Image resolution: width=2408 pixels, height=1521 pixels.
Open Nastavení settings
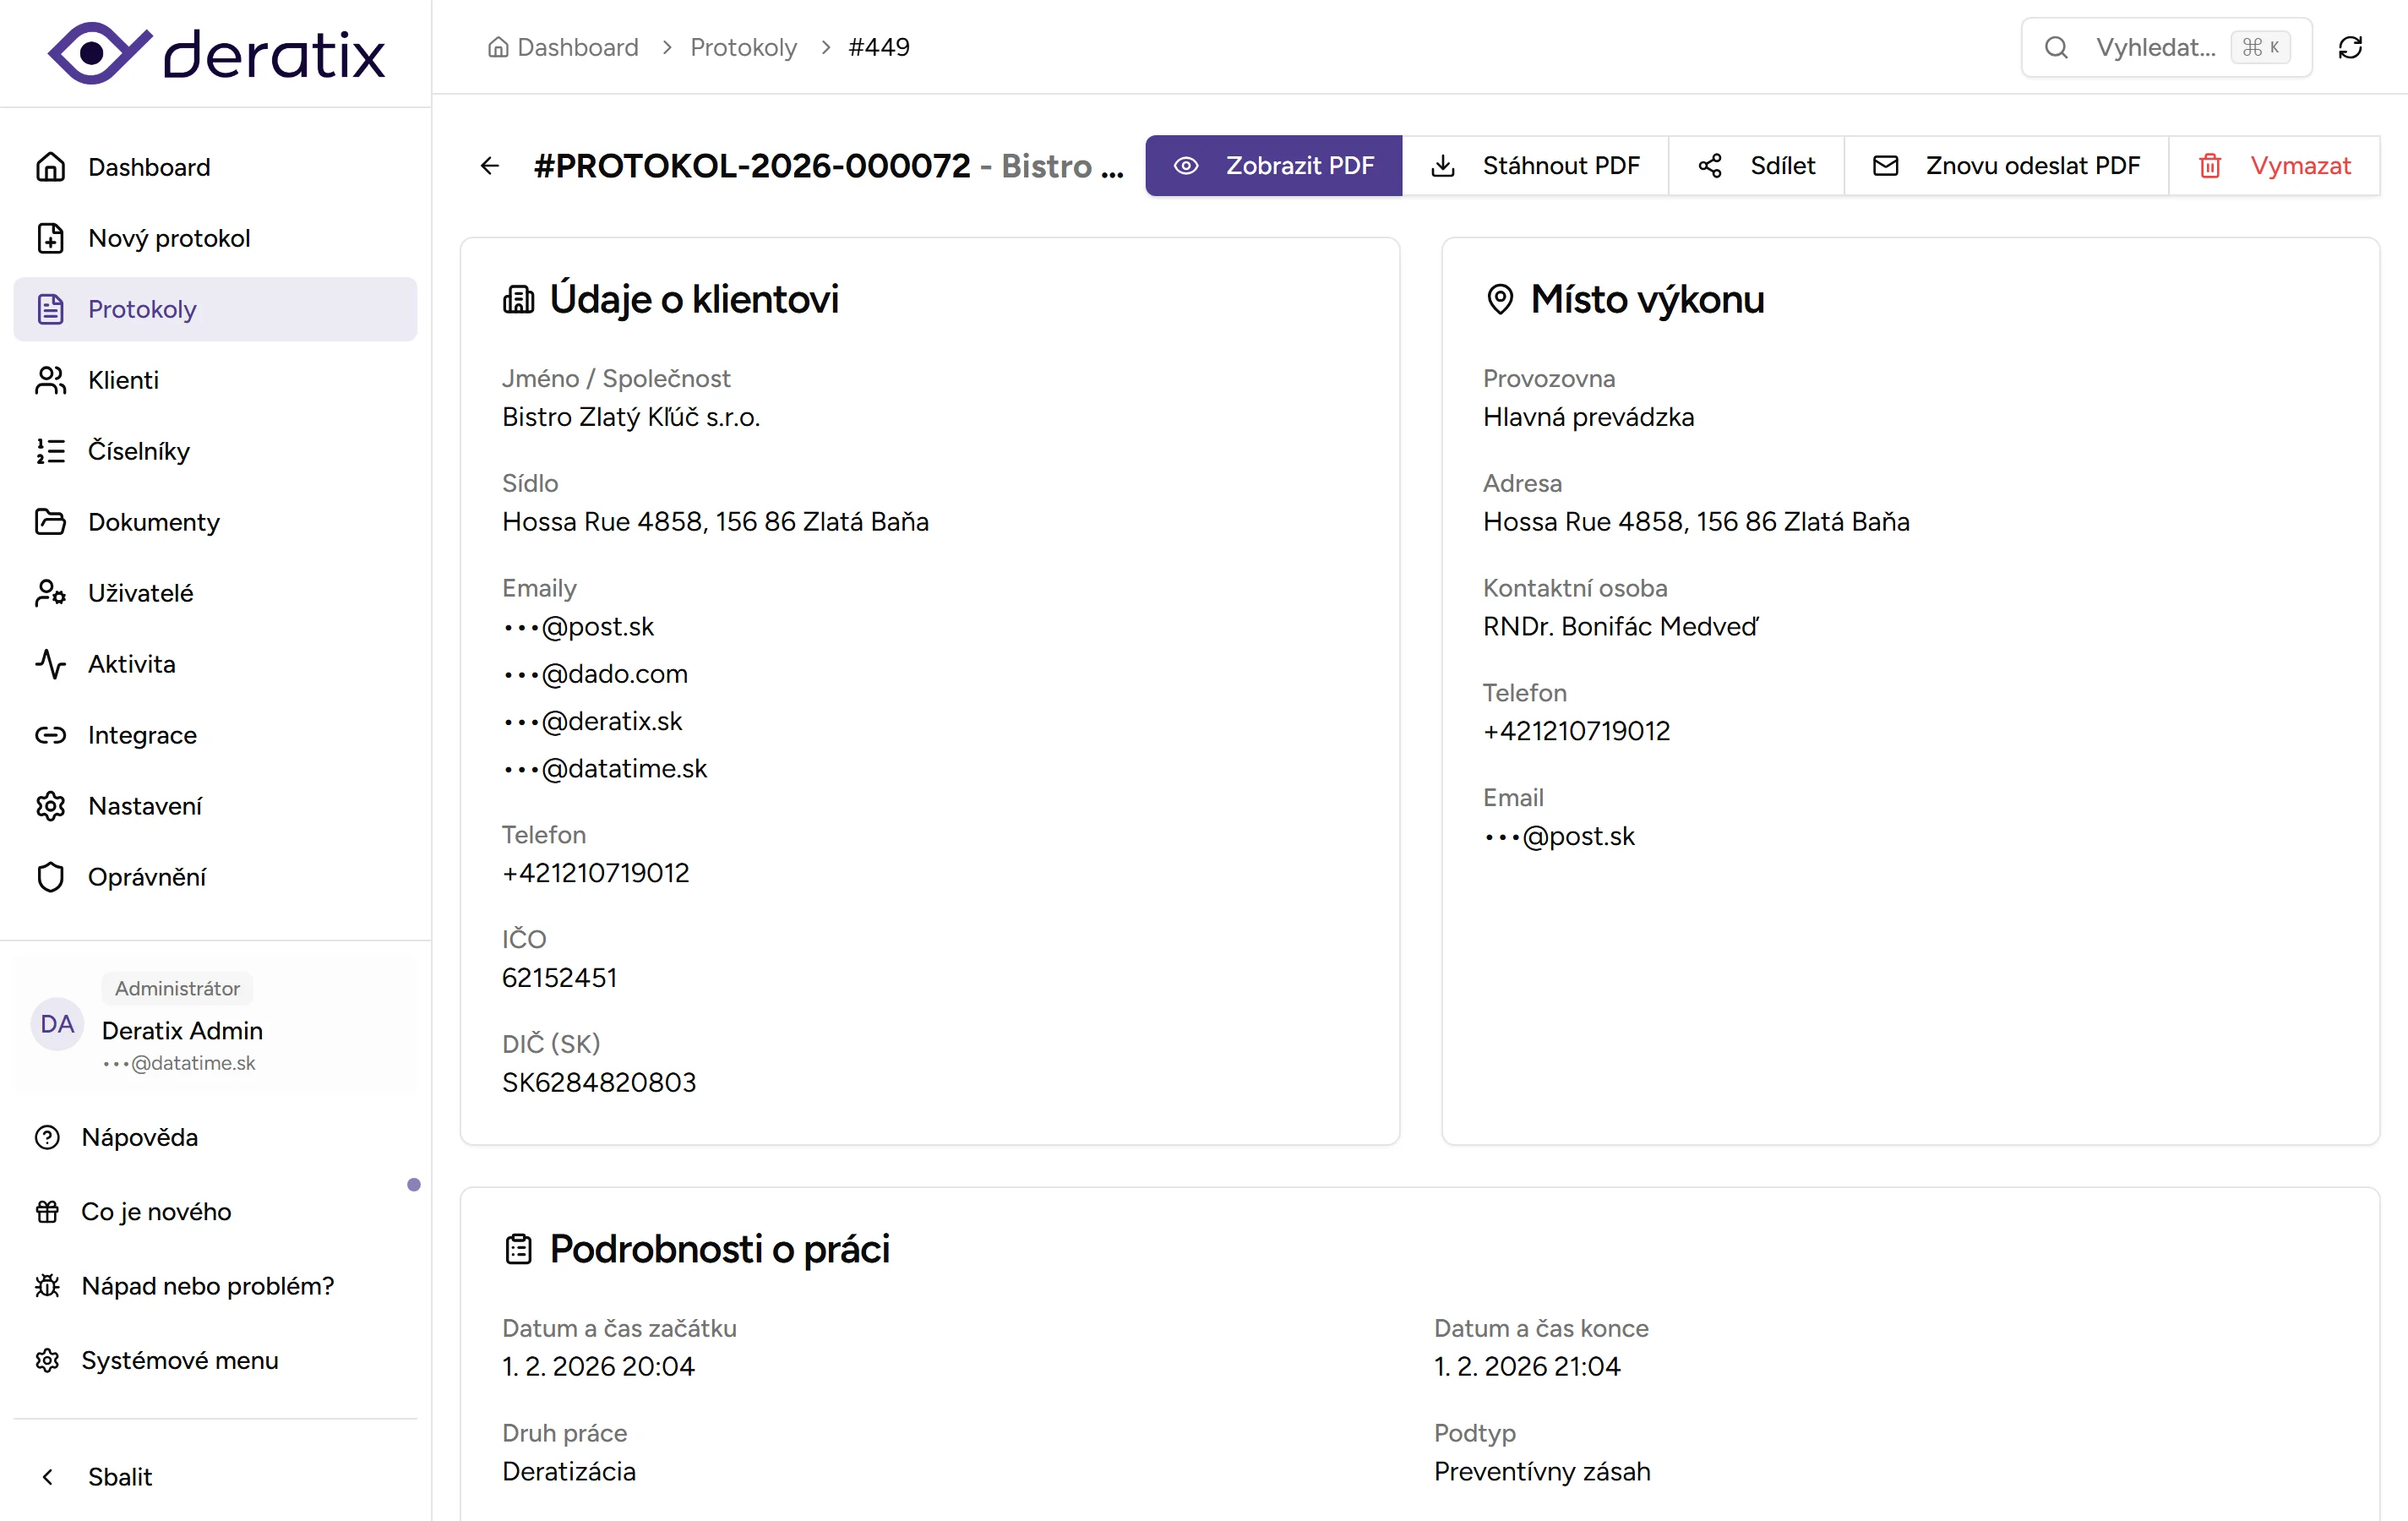point(146,805)
